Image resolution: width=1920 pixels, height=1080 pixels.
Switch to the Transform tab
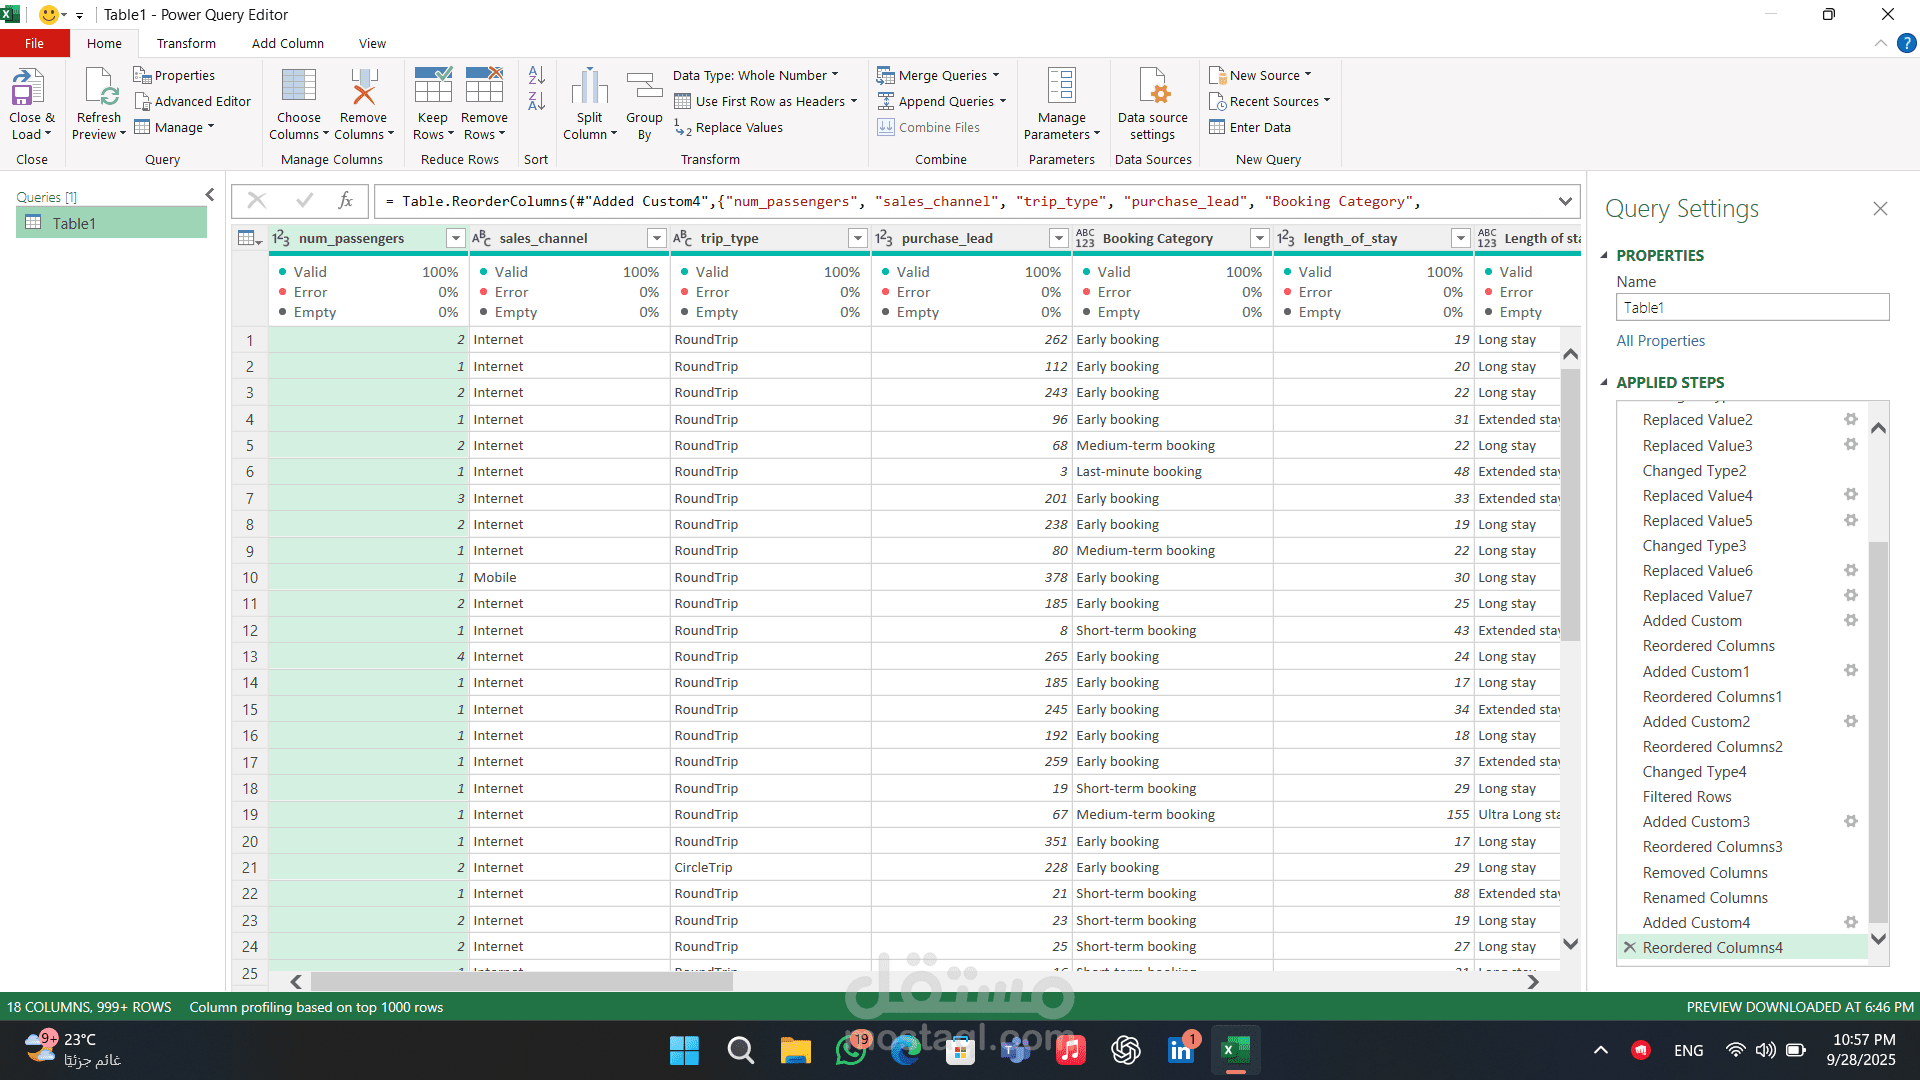click(x=186, y=44)
